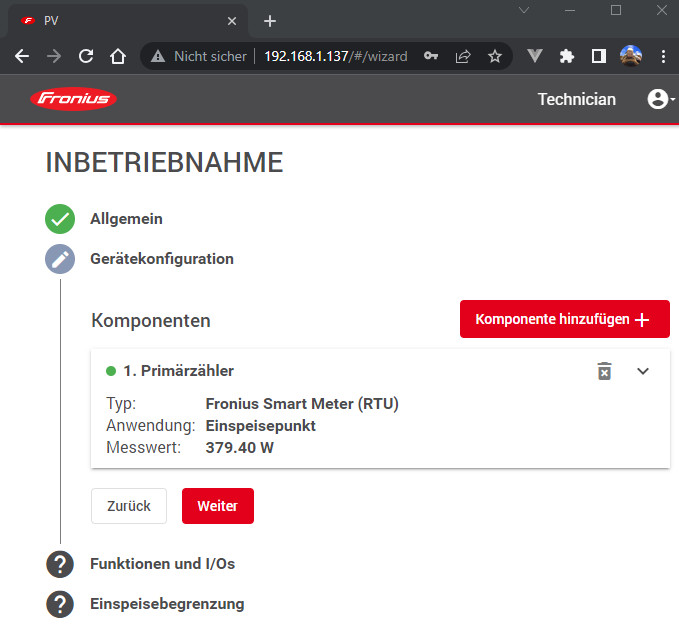
Task: Click the Gerätekonfiguration pencil step icon
Action: pyautogui.click(x=60, y=259)
